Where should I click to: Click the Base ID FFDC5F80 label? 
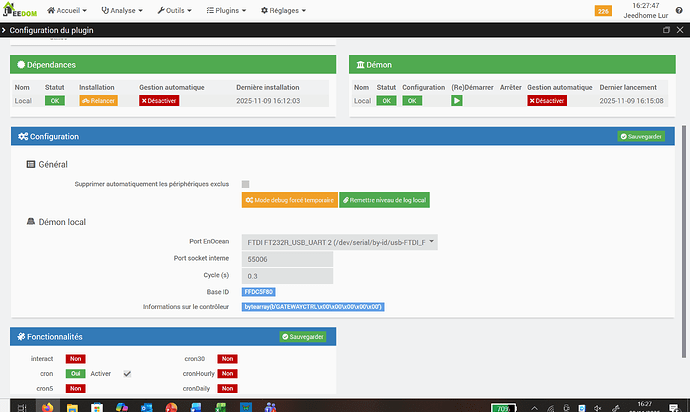pyautogui.click(x=258, y=292)
